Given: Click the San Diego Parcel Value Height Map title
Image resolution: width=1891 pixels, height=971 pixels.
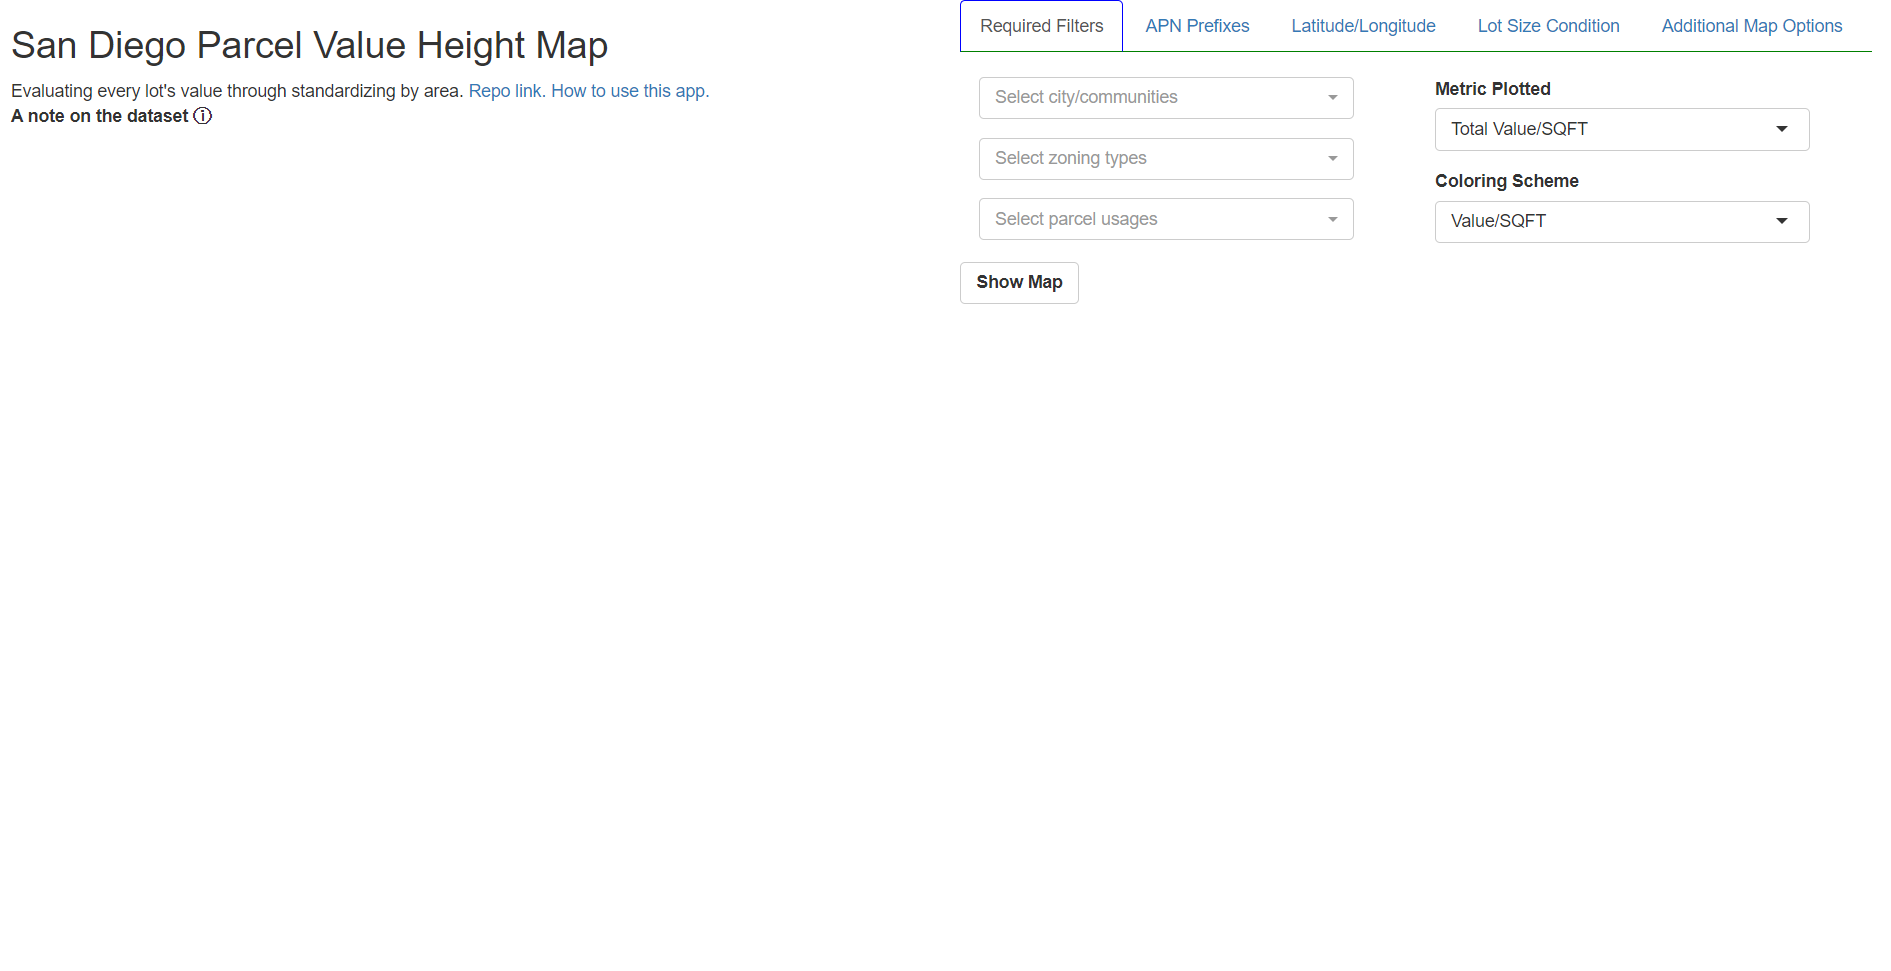Looking at the screenshot, I should pyautogui.click(x=309, y=45).
